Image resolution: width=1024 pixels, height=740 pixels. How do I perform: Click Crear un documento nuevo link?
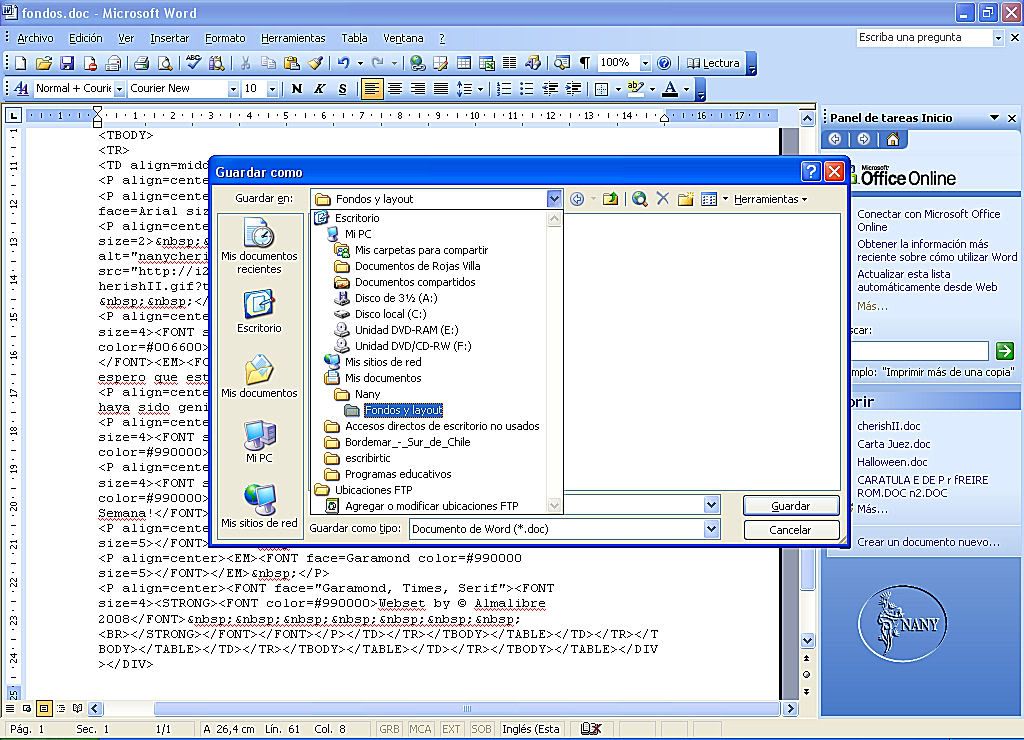click(928, 542)
